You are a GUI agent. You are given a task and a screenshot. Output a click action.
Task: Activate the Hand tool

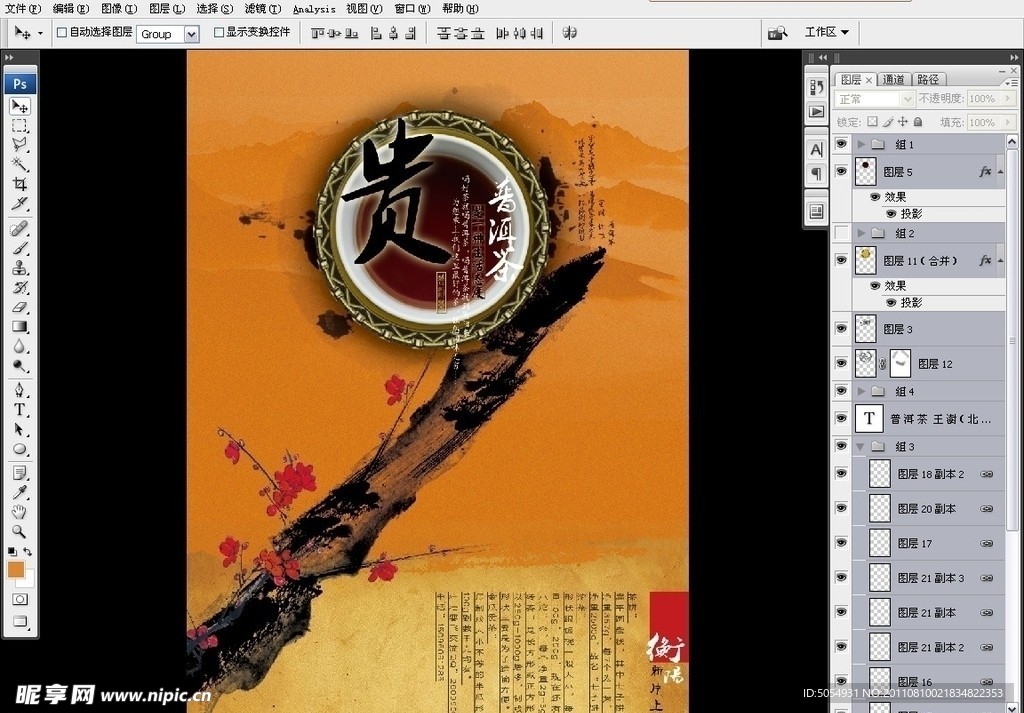(19, 512)
